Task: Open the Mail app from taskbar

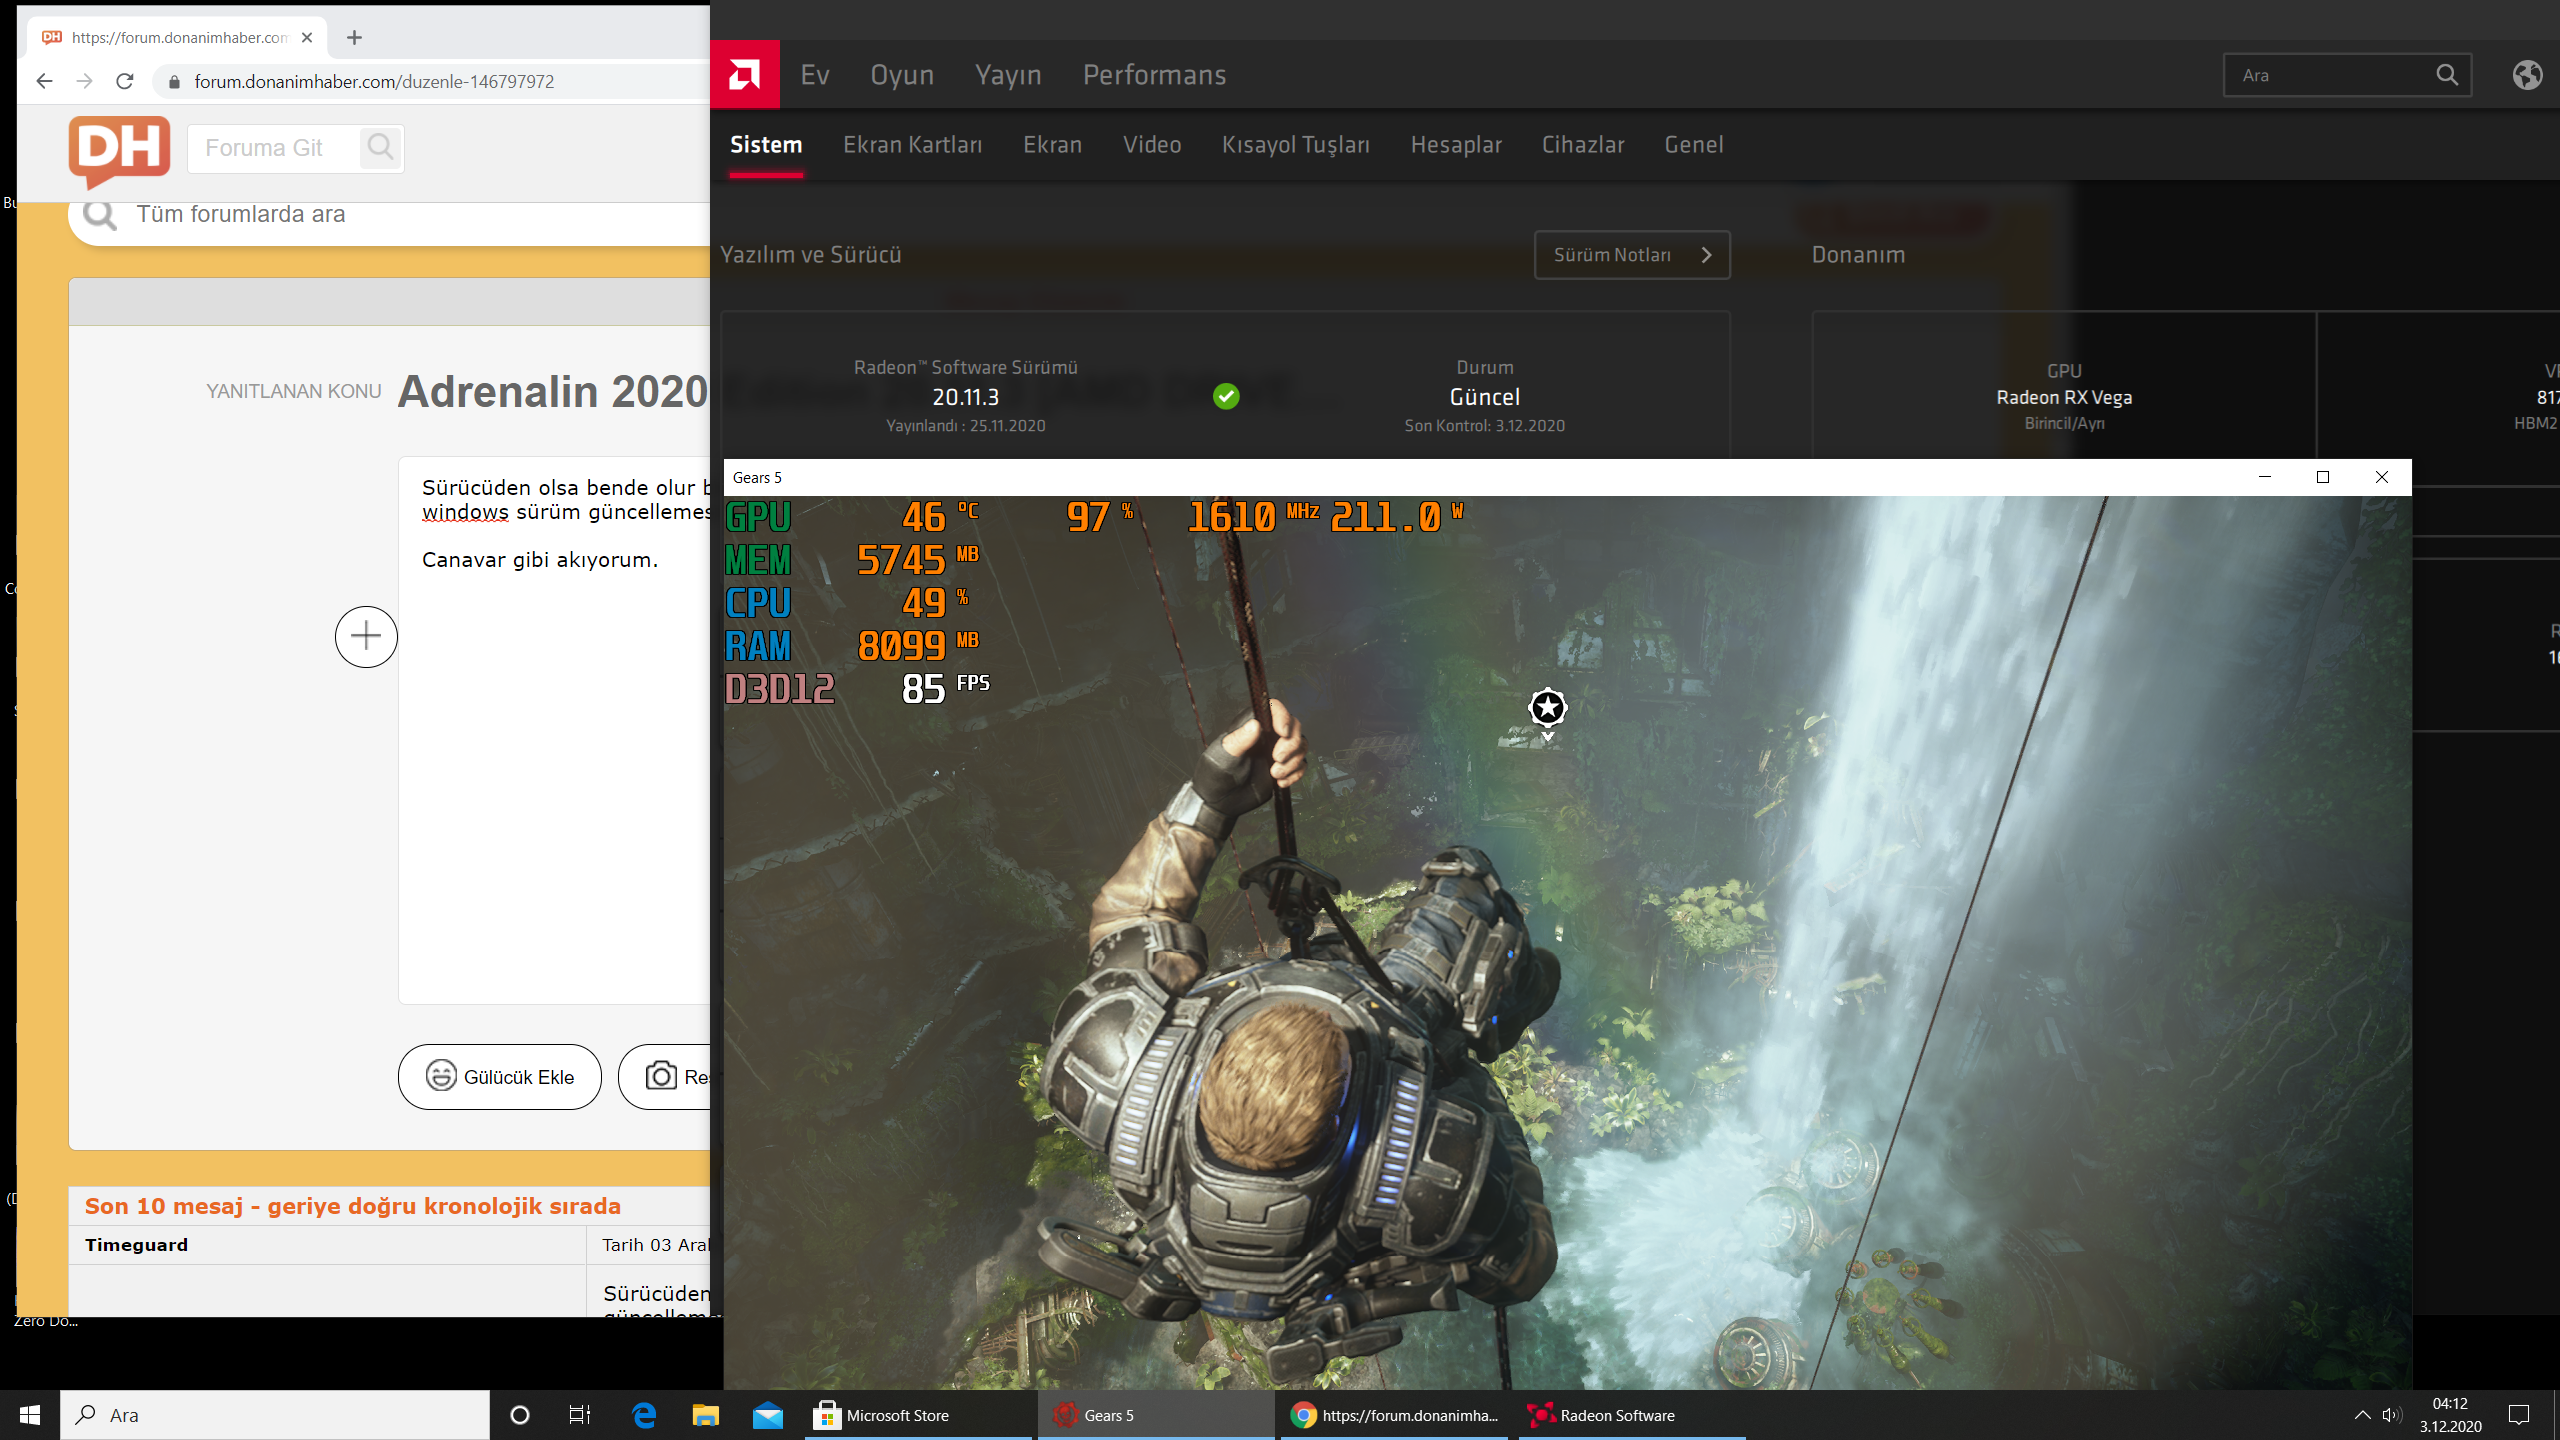Action: click(x=768, y=1415)
